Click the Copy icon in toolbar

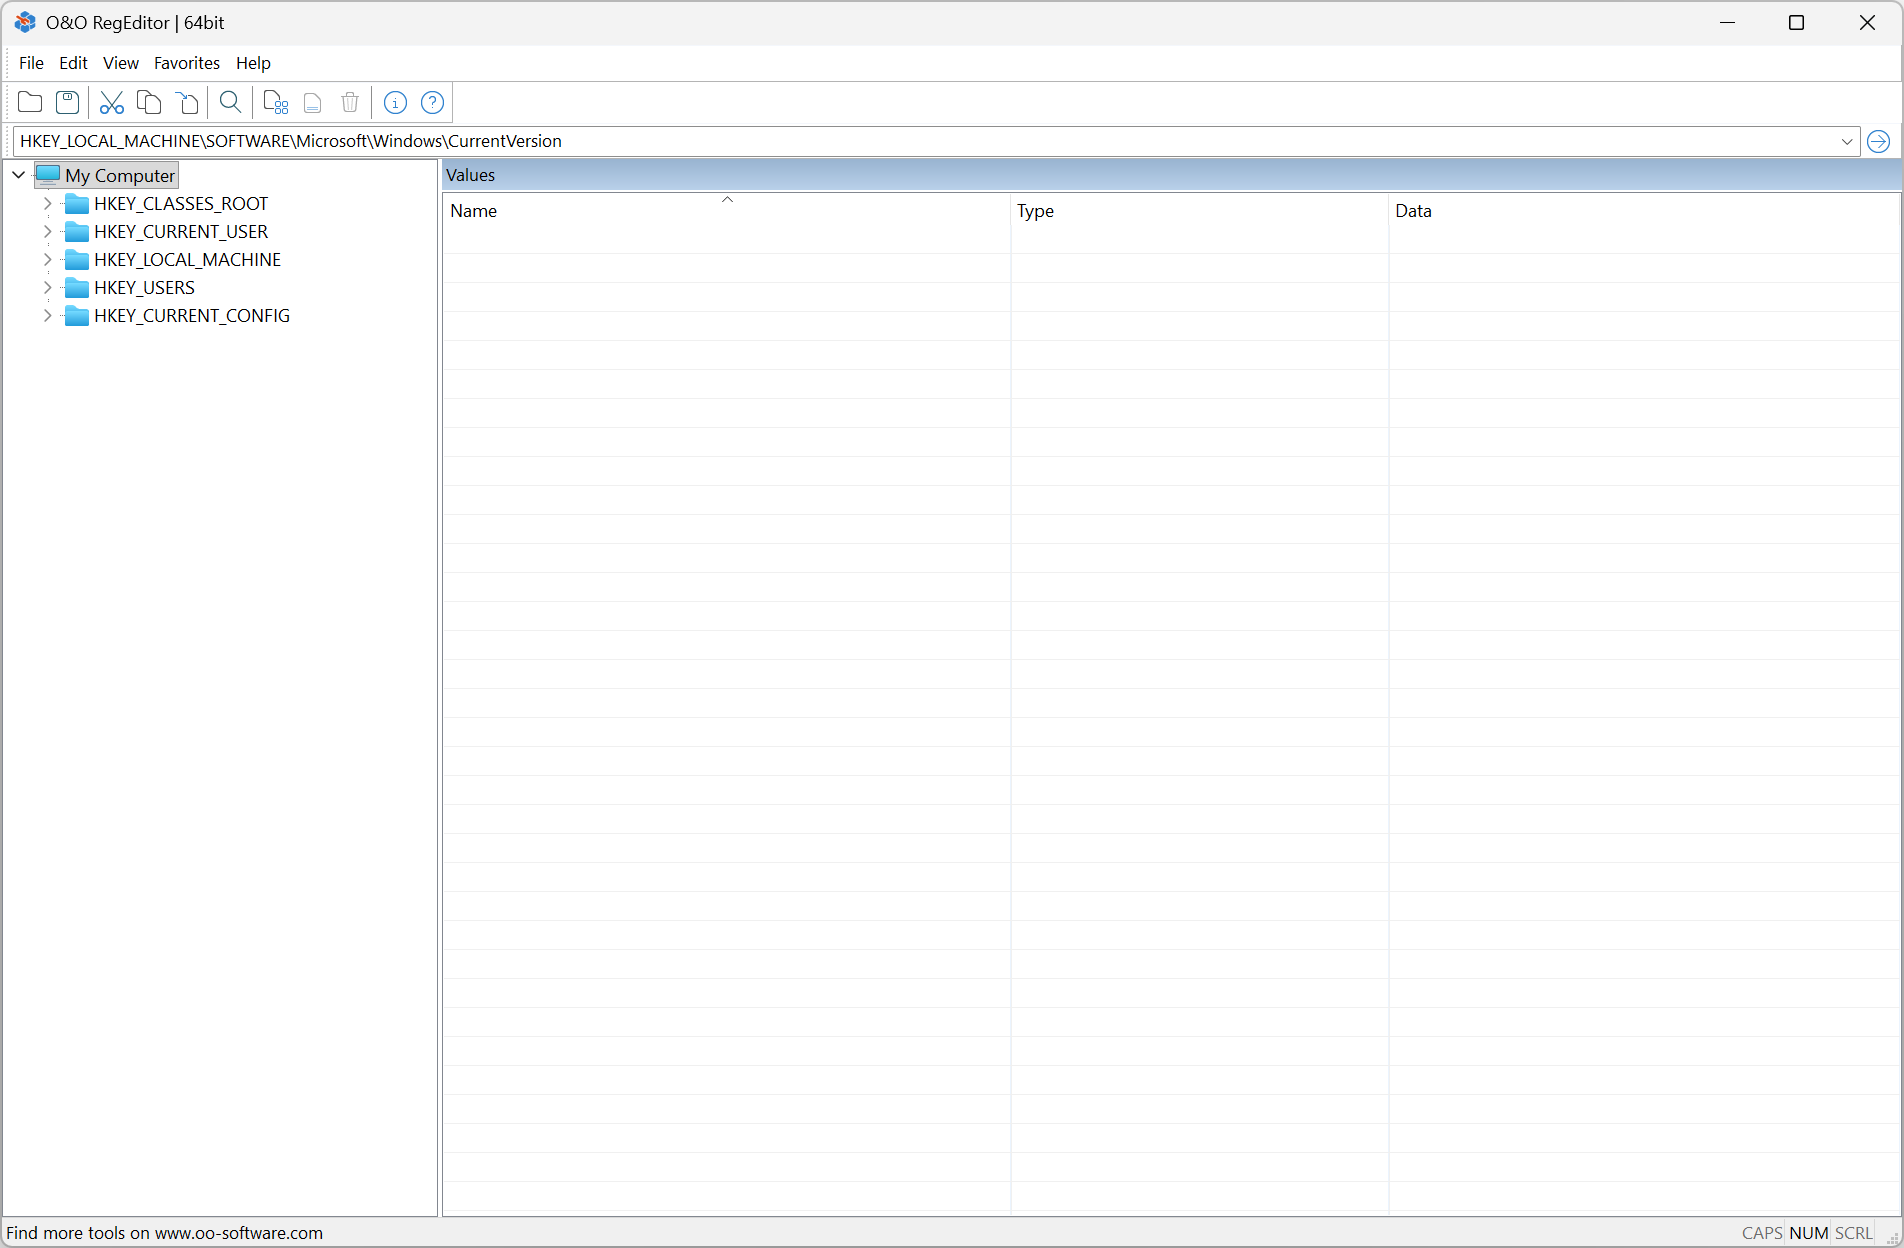coord(149,102)
